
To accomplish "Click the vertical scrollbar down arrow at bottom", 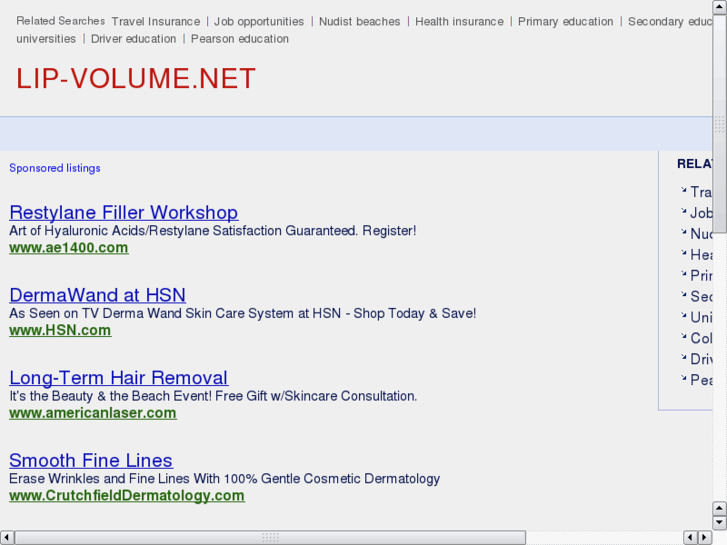I will (x=720, y=522).
